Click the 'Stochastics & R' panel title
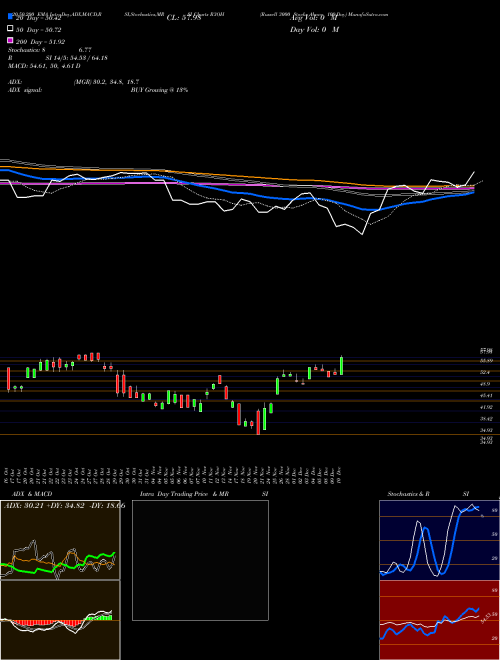This screenshot has height=660, width=500. [x=409, y=494]
